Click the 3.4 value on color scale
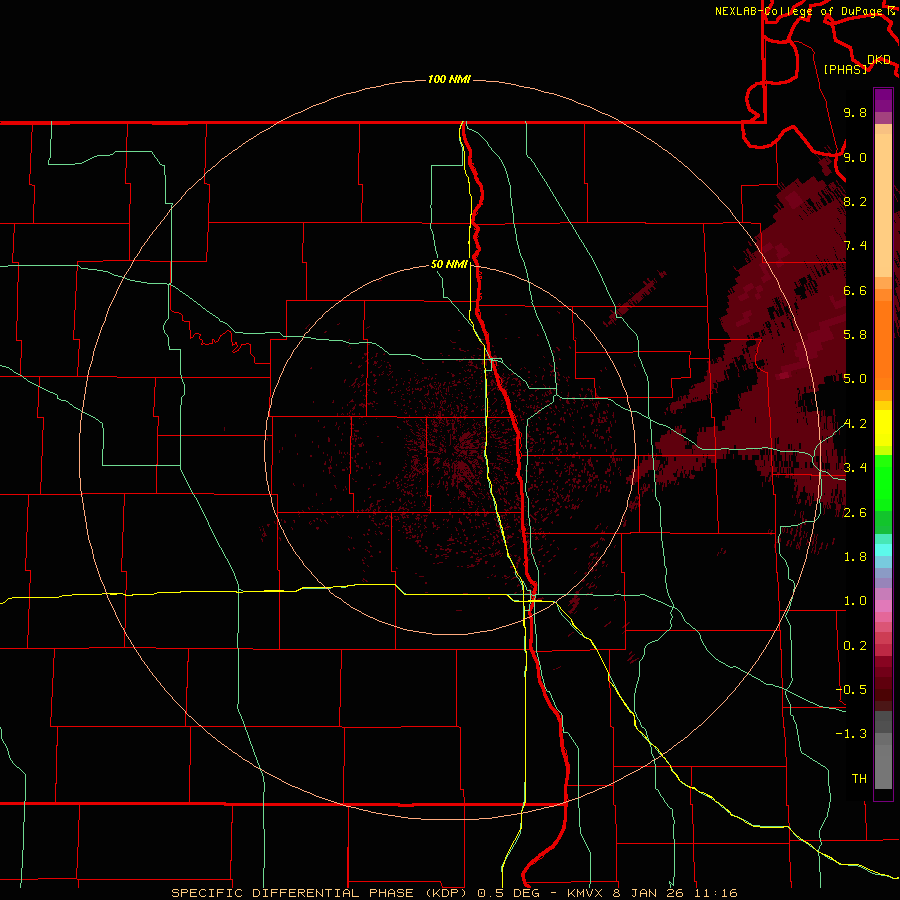Viewport: 900px width, 900px height. pos(855,468)
